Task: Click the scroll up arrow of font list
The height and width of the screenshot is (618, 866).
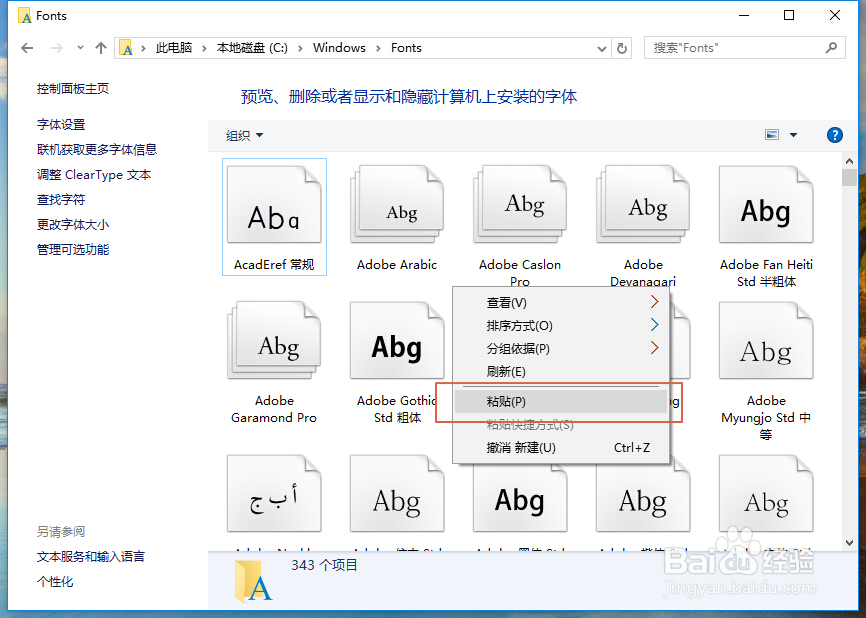Action: tap(849, 161)
